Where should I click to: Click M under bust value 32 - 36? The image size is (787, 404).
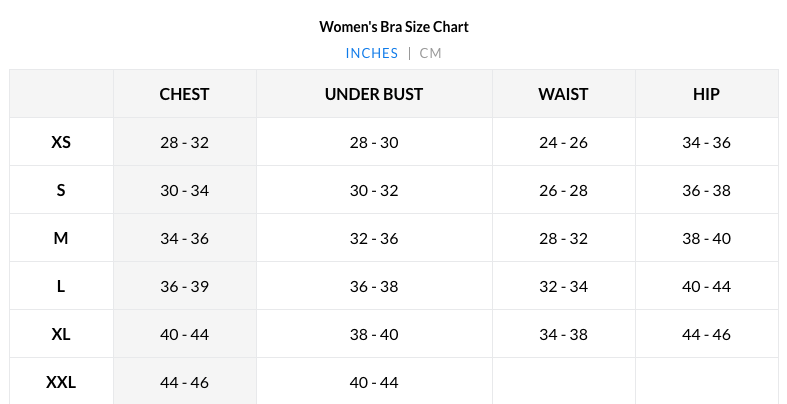click(374, 238)
